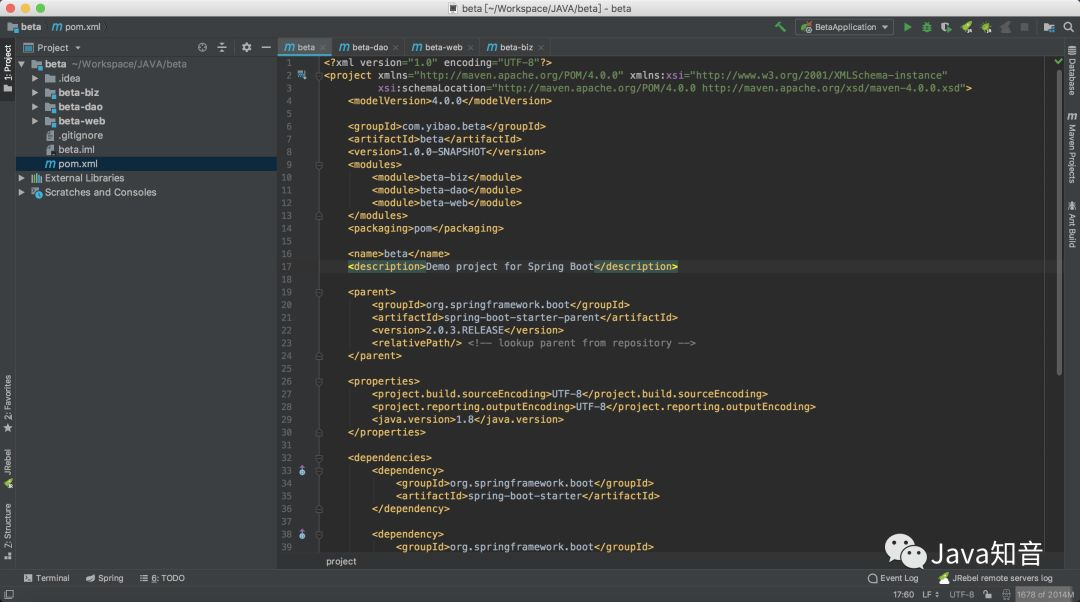Open the Favorites tool window

[x=8, y=404]
